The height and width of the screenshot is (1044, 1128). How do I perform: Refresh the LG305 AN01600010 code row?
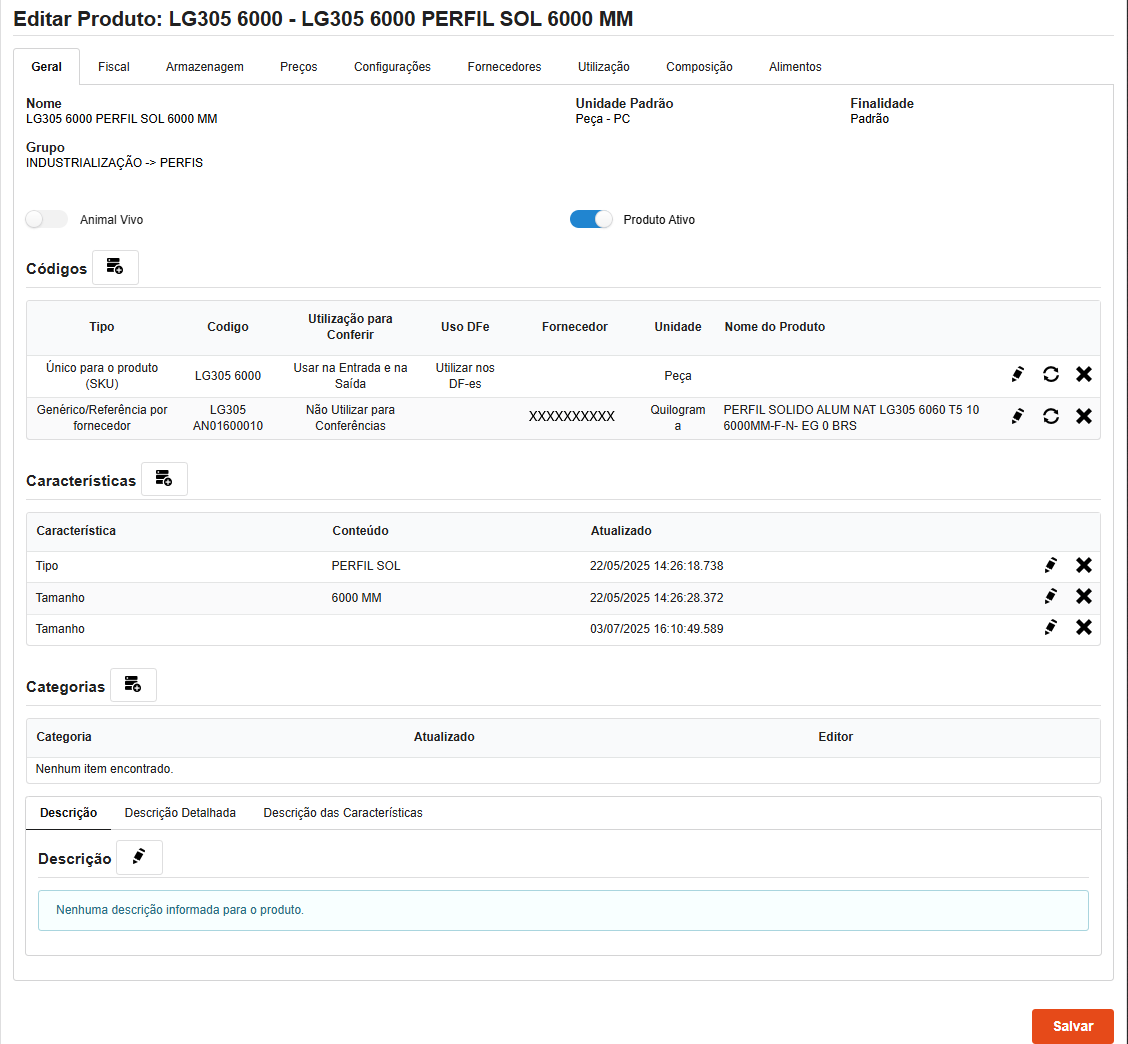[x=1051, y=416]
